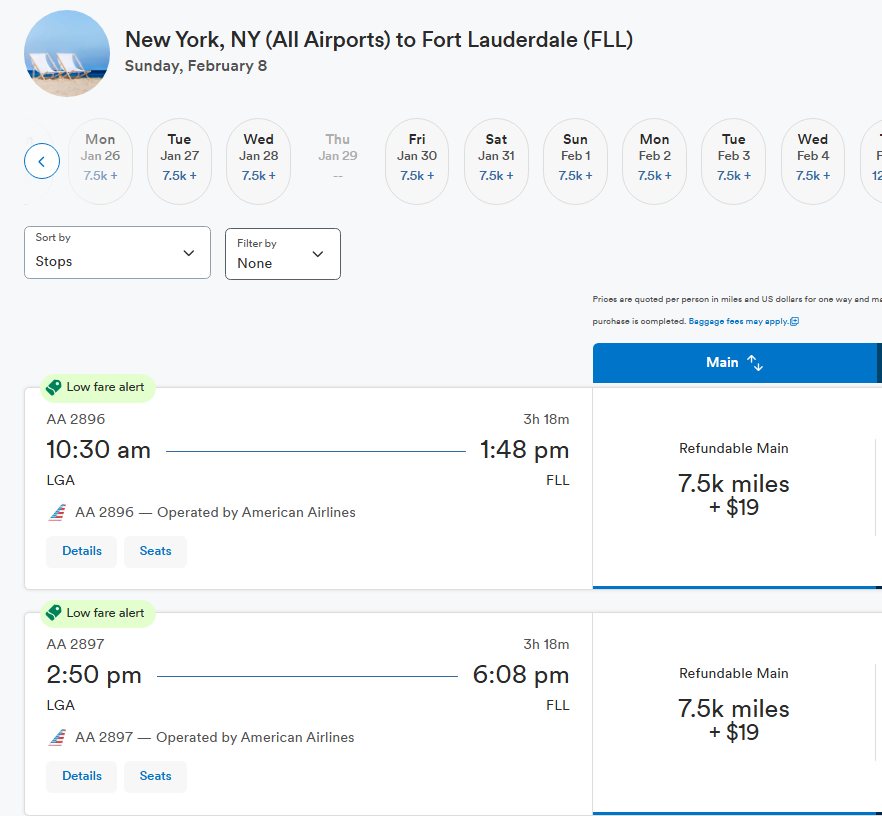Image resolution: width=882 pixels, height=816 pixels.
Task: Select Mon Feb 2 date option
Action: point(655,161)
